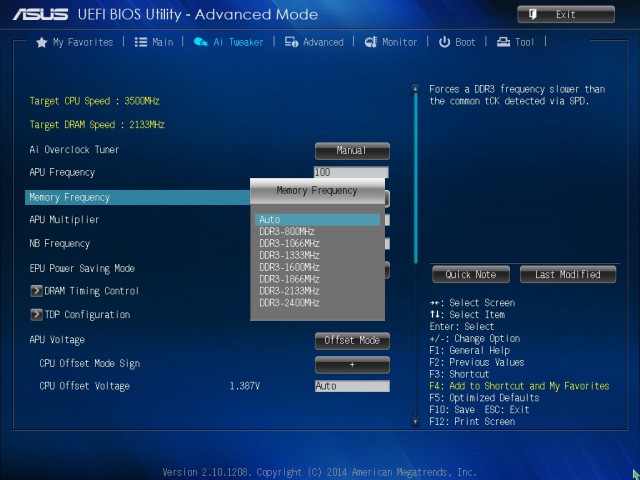Screen dimensions: 640x480
Task: Click the list icon beside Main
Action: pyautogui.click(x=141, y=42)
